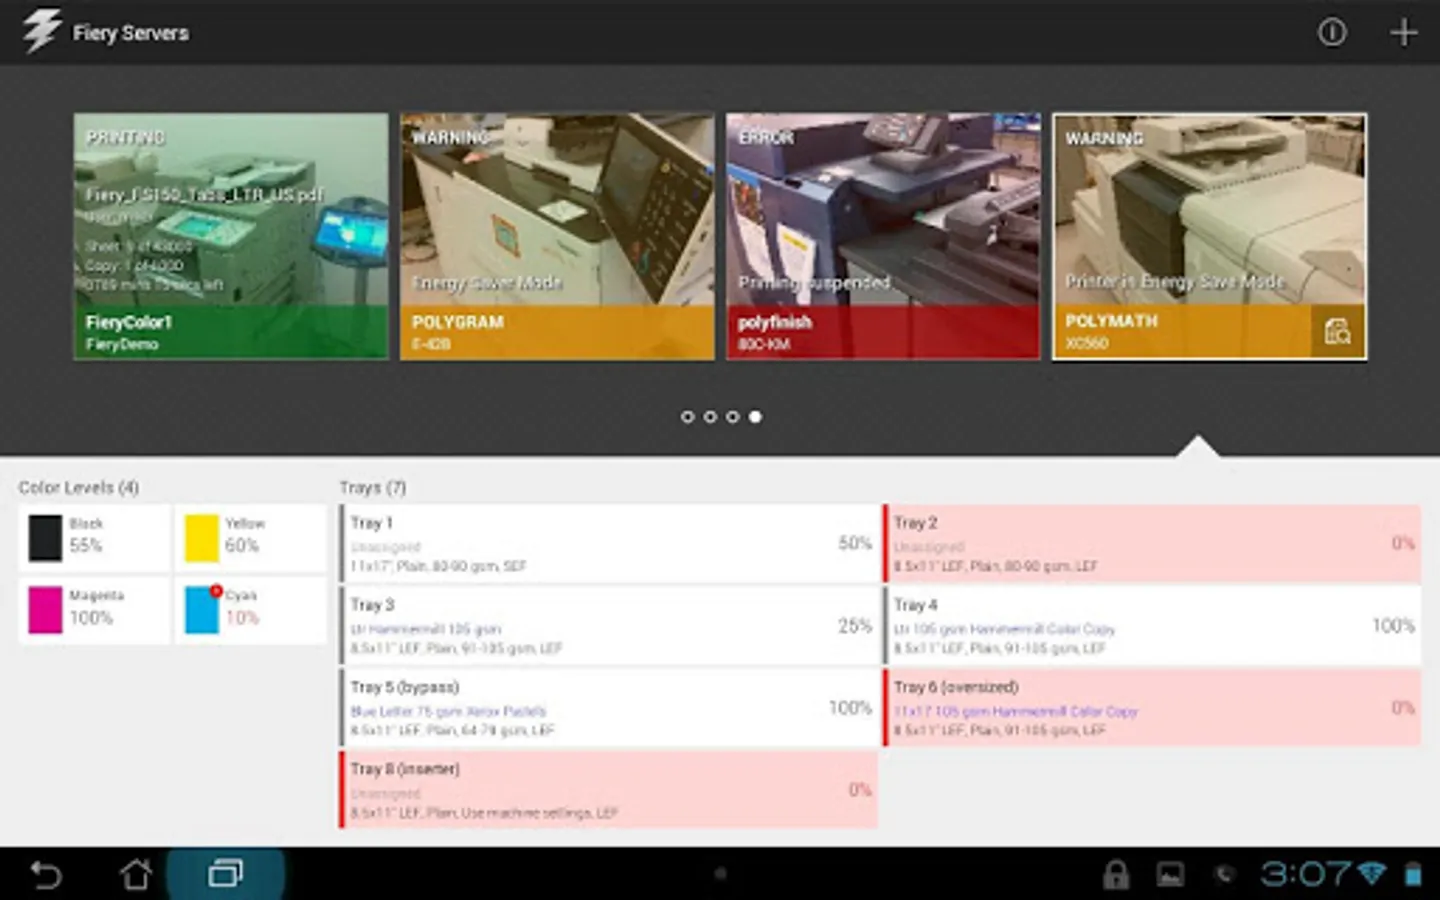Viewport: 1440px width, 900px height.
Task: Click the 0% level of Tray 2
Action: tap(1403, 543)
